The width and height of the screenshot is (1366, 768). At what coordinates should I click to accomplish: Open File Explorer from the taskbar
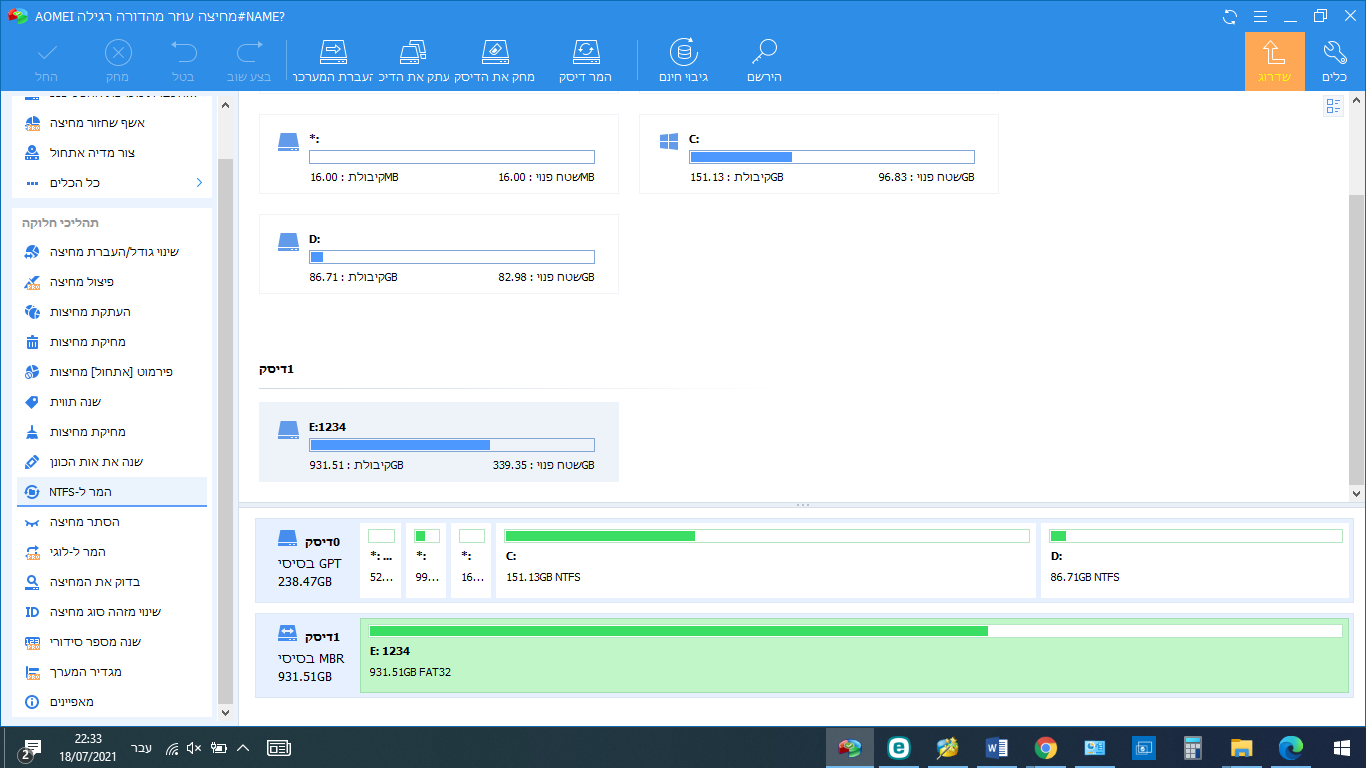pyautogui.click(x=1241, y=748)
